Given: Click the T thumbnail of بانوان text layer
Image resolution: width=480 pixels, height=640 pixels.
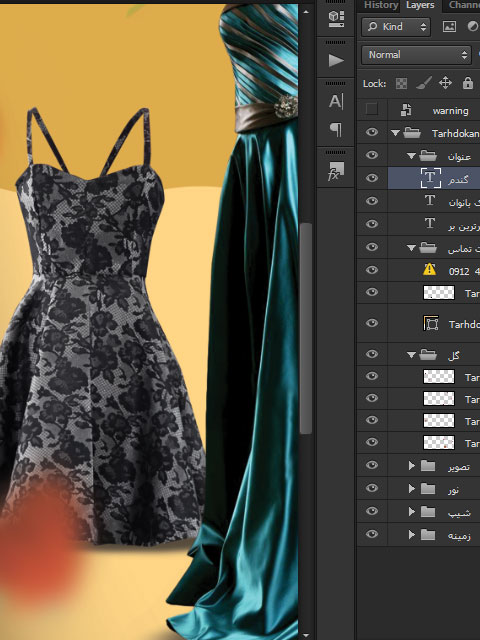Looking at the screenshot, I should [430, 200].
